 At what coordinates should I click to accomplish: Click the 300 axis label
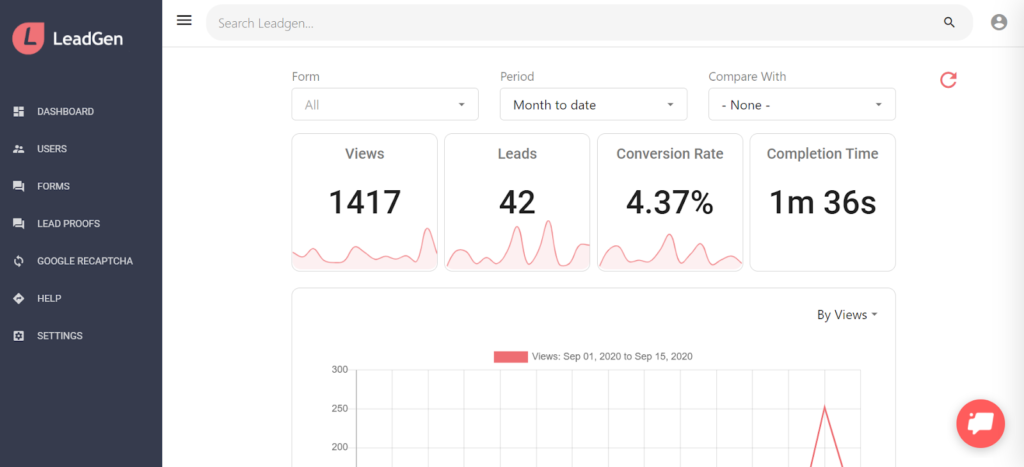340,370
